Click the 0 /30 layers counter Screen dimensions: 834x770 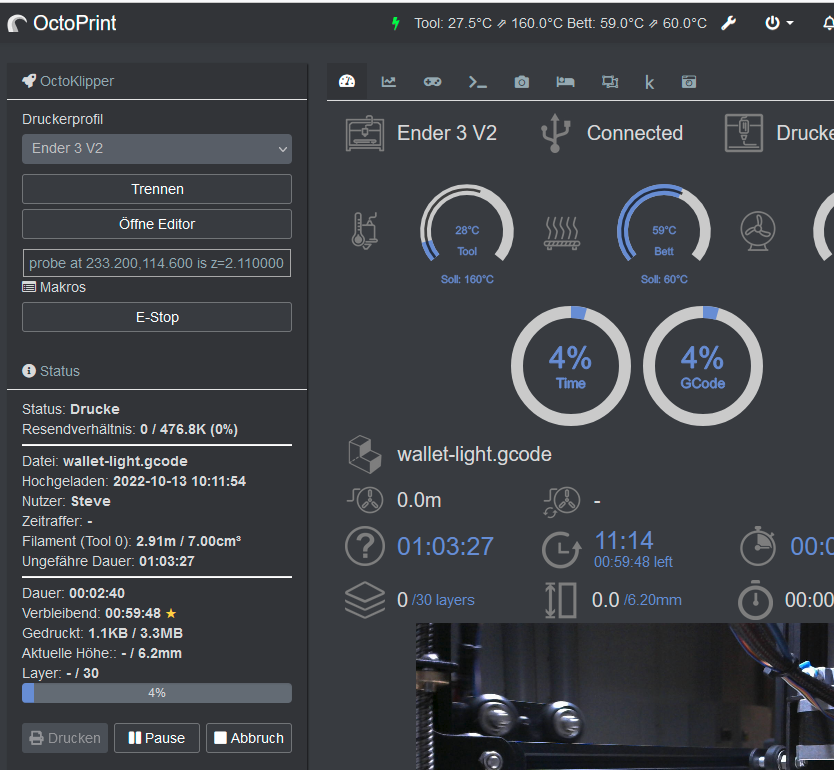[x=436, y=600]
